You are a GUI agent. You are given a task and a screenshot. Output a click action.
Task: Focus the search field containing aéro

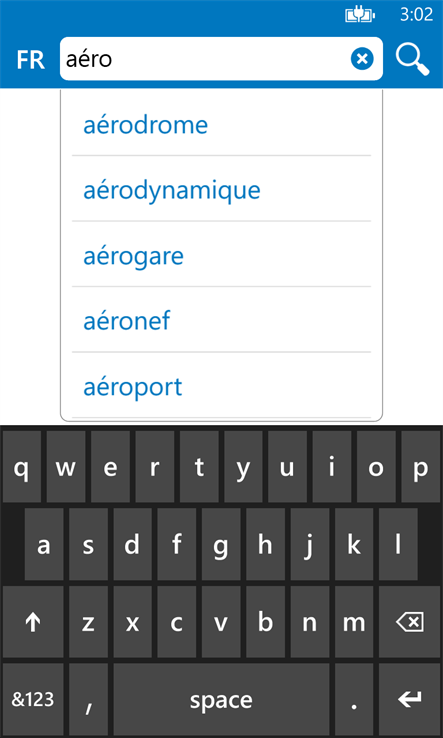tap(205, 59)
